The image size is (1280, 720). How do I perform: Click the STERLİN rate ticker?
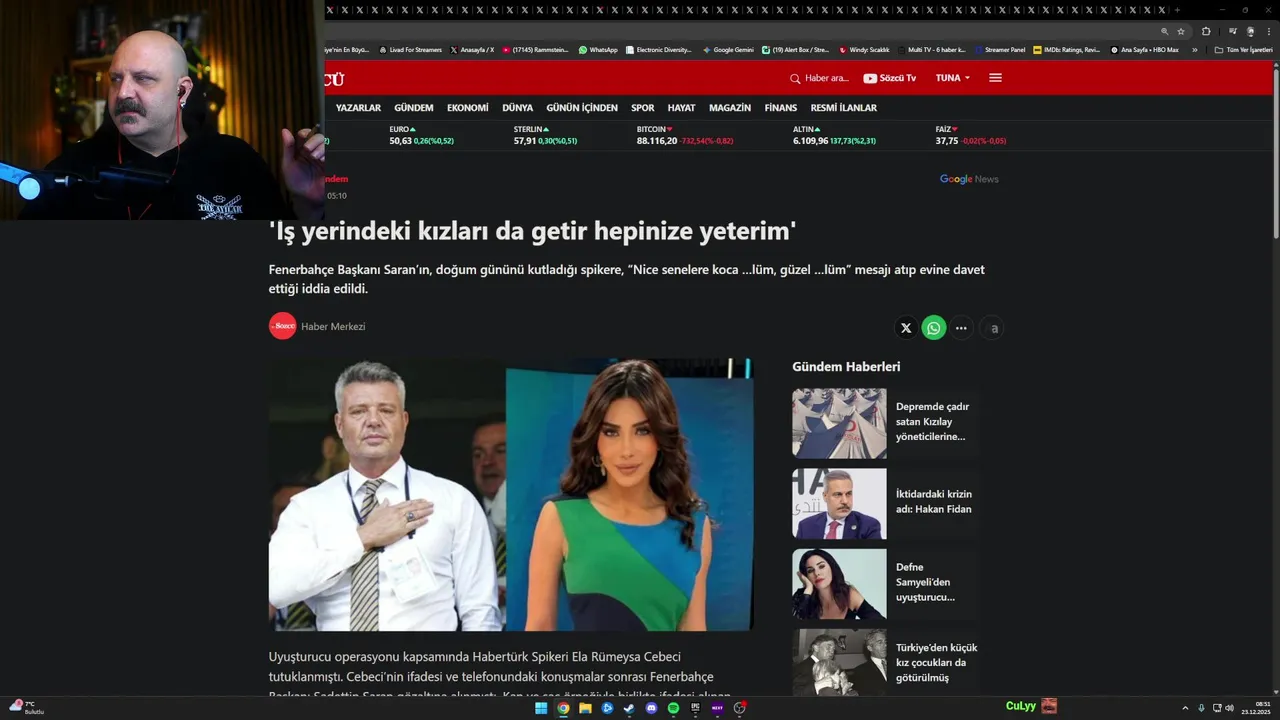point(545,135)
